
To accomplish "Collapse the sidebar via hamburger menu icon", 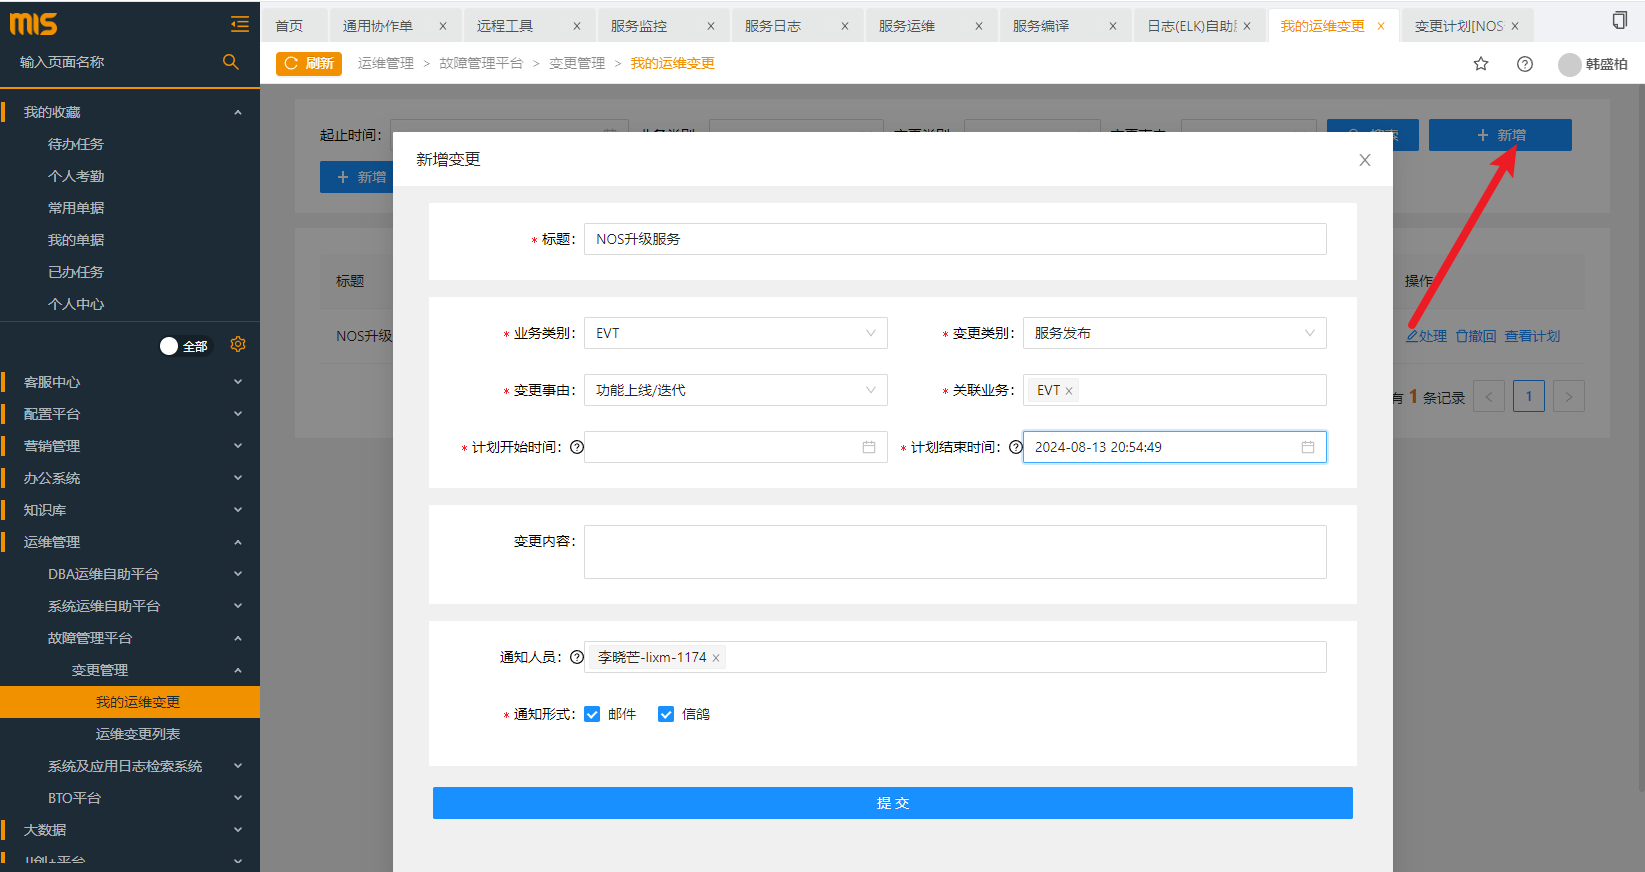I will (x=240, y=24).
